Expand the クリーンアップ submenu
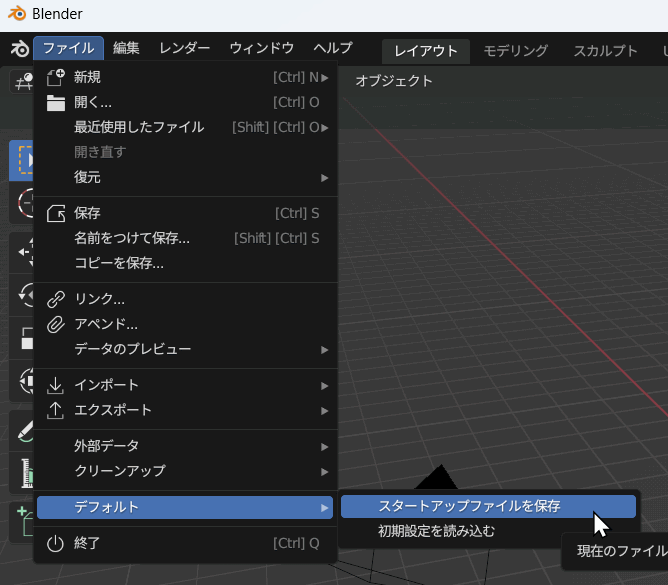This screenshot has width=668, height=585. pos(185,471)
